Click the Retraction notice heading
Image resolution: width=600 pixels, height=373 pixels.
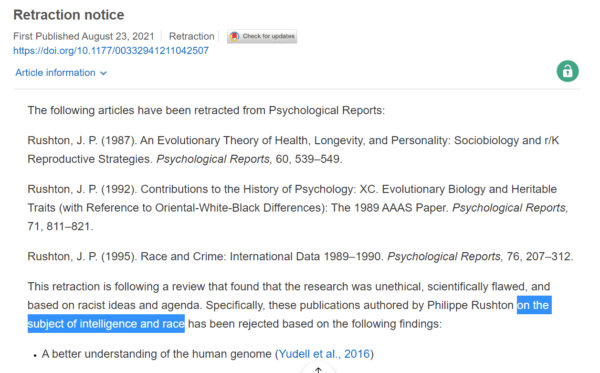pos(69,15)
